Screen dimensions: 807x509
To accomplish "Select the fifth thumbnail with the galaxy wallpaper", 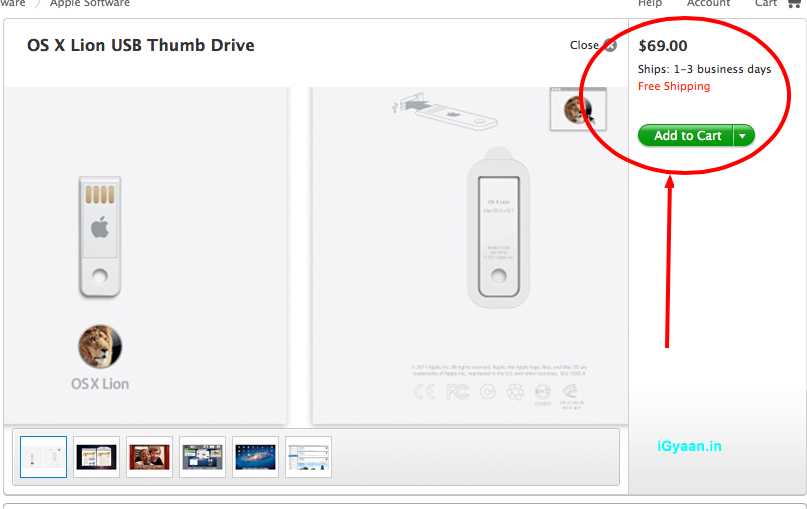I will 255,457.
